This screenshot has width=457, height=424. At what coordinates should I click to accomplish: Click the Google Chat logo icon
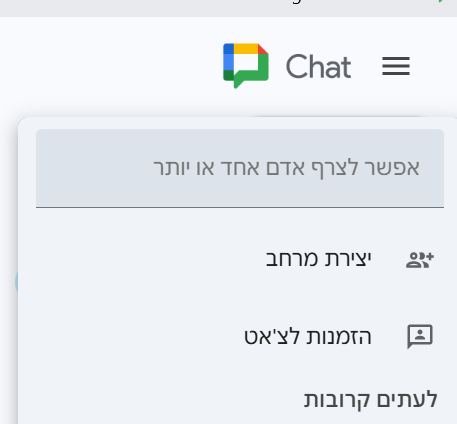(x=246, y=66)
